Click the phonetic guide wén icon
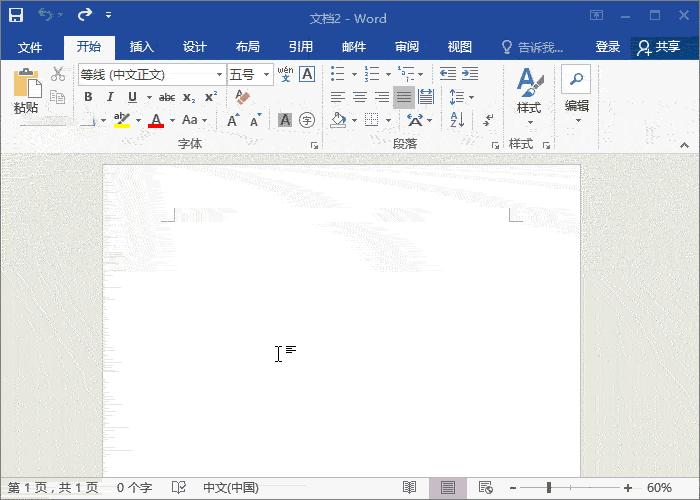The height and width of the screenshot is (500, 700). coord(285,74)
